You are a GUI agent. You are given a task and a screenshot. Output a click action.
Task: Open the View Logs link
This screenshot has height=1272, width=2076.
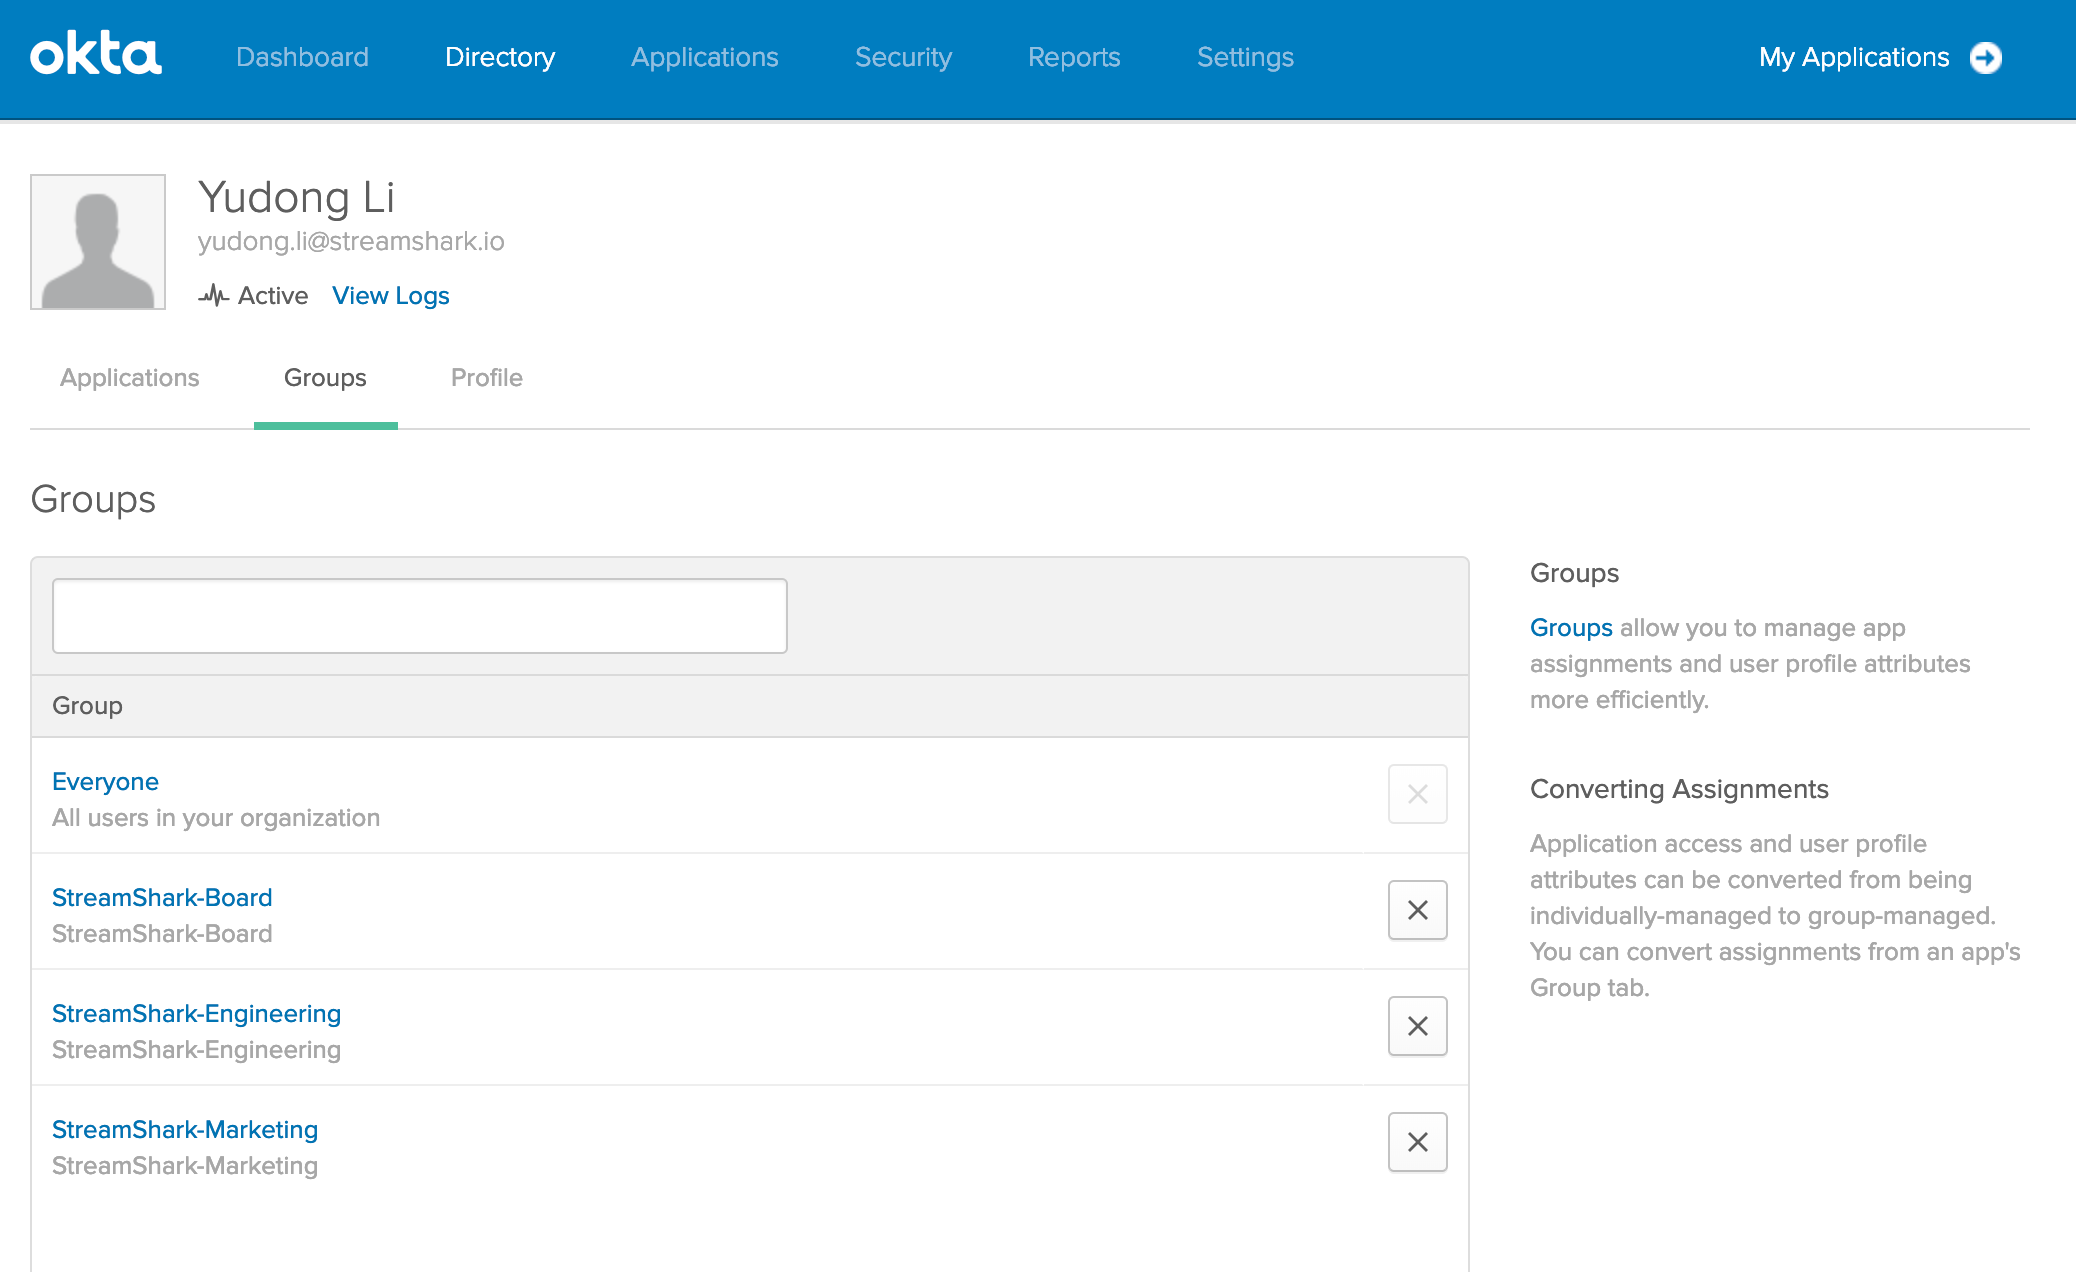tap(391, 295)
